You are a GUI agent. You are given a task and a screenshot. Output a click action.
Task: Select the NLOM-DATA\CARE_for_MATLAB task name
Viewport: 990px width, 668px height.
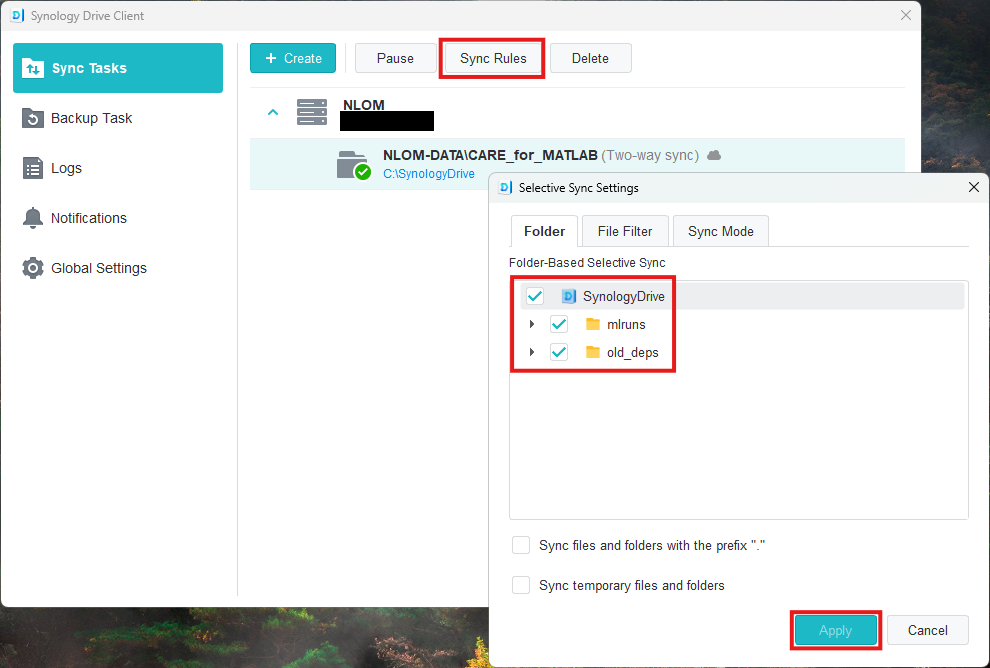pos(490,155)
